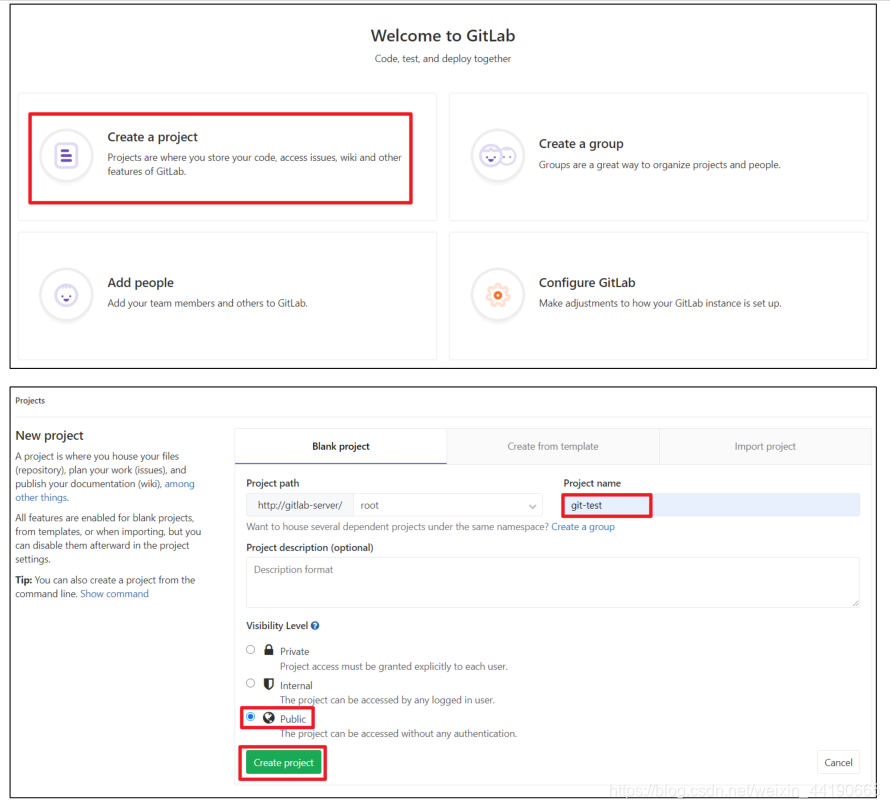Click the Cancel button
The height and width of the screenshot is (809, 890).
pos(838,762)
